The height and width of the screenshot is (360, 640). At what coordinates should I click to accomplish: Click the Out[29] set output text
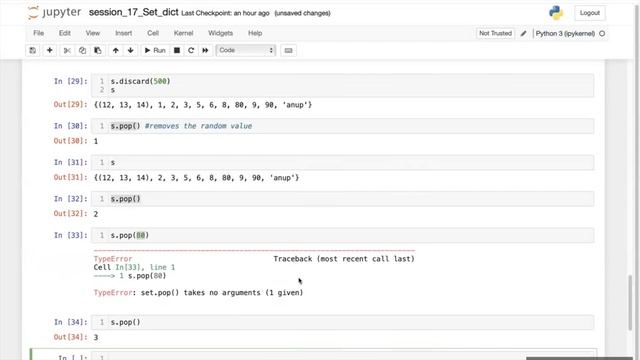203,105
